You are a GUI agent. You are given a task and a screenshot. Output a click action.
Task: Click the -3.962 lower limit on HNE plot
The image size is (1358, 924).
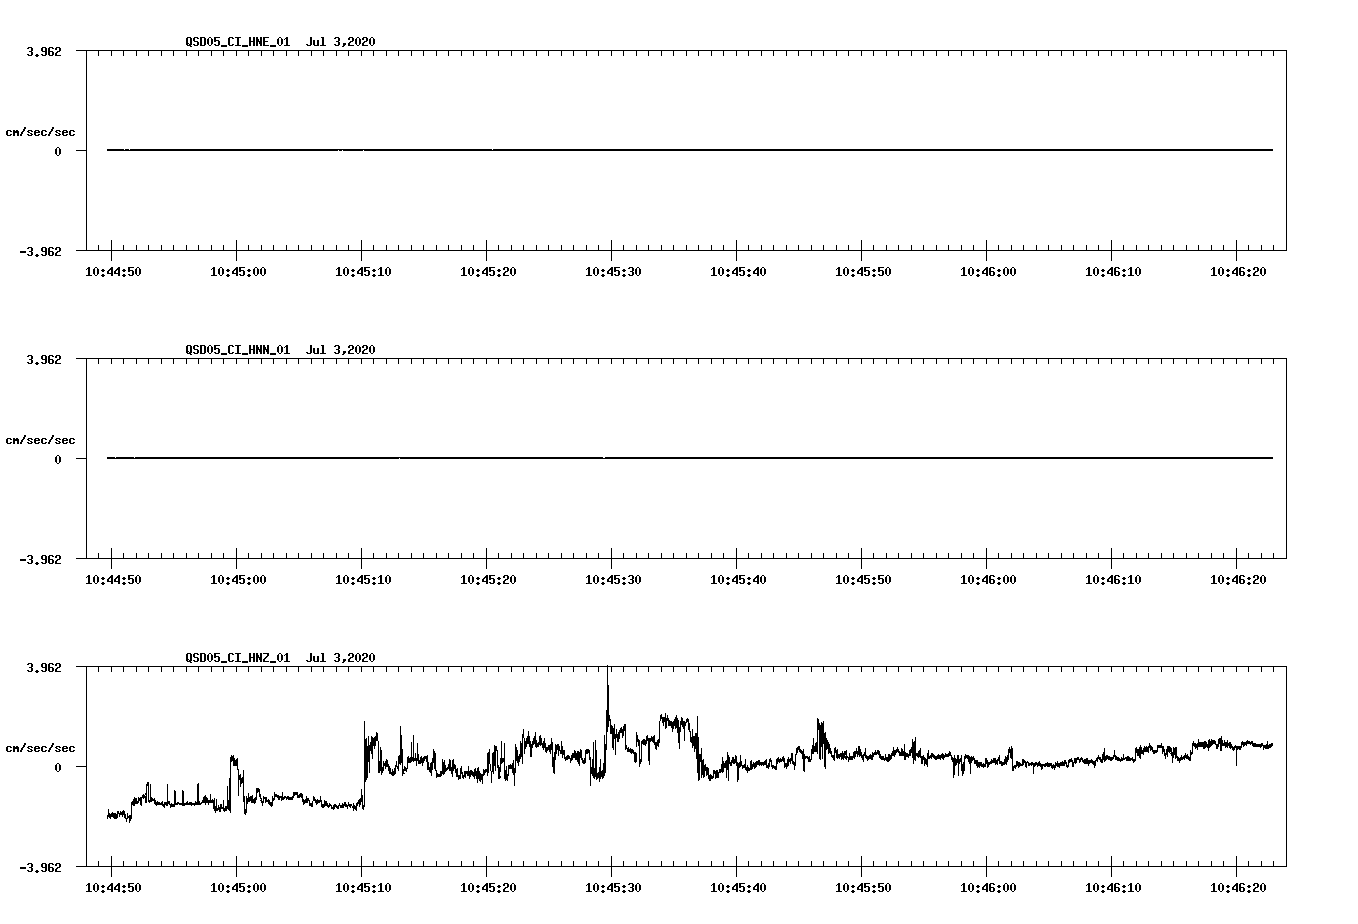click(x=40, y=251)
